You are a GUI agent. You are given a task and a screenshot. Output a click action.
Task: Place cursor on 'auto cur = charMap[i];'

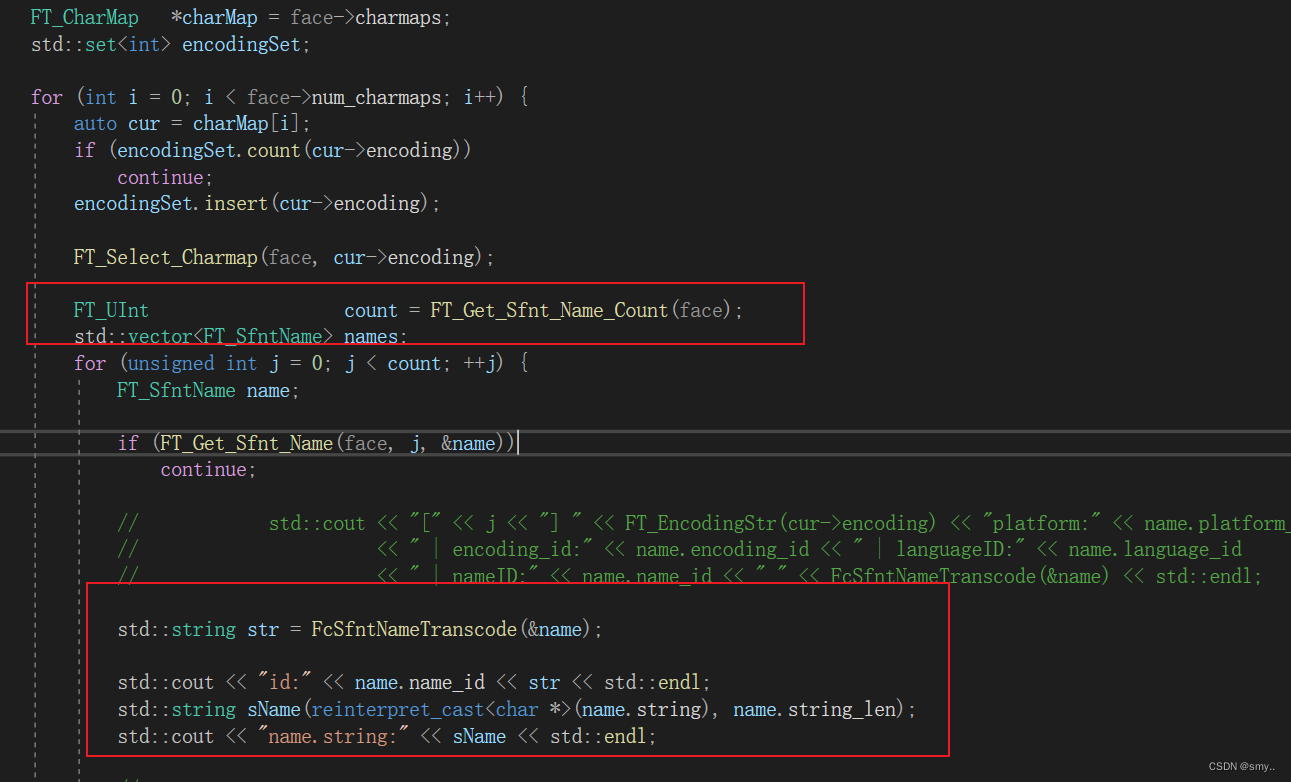(x=192, y=124)
